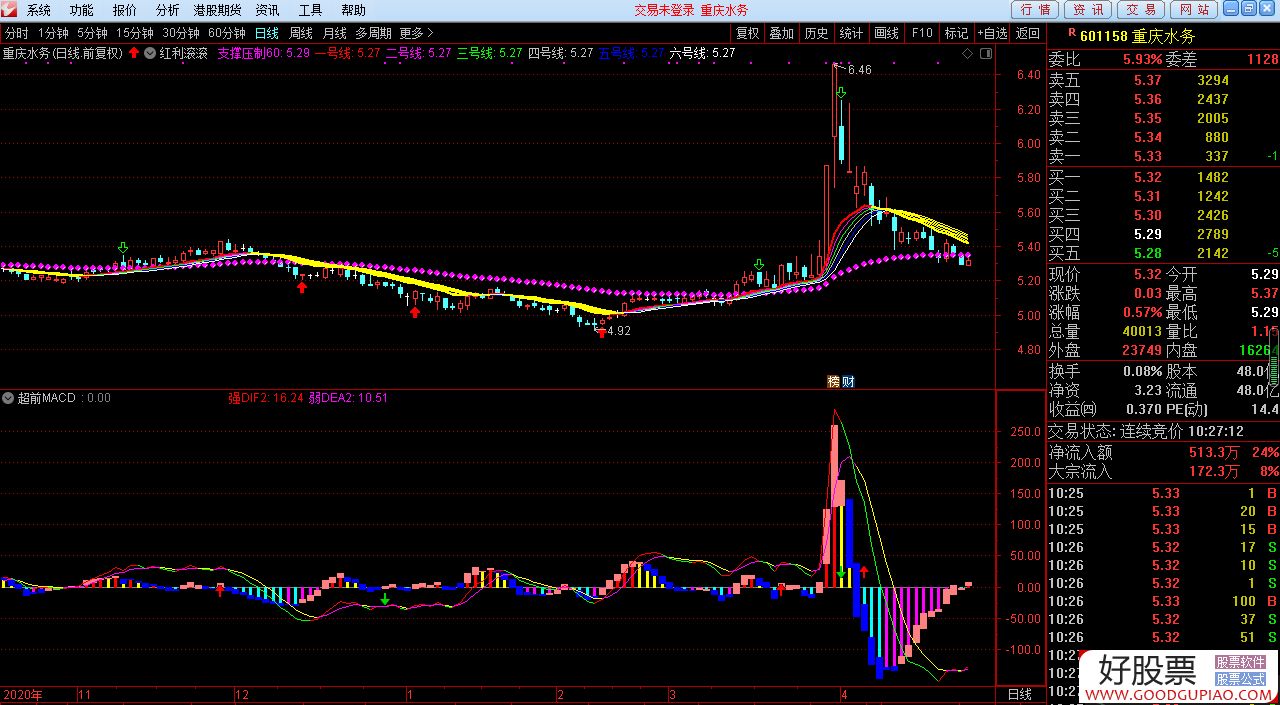Click the 财 info marker on chart
This screenshot has width=1280, height=705.
pyautogui.click(x=848, y=381)
